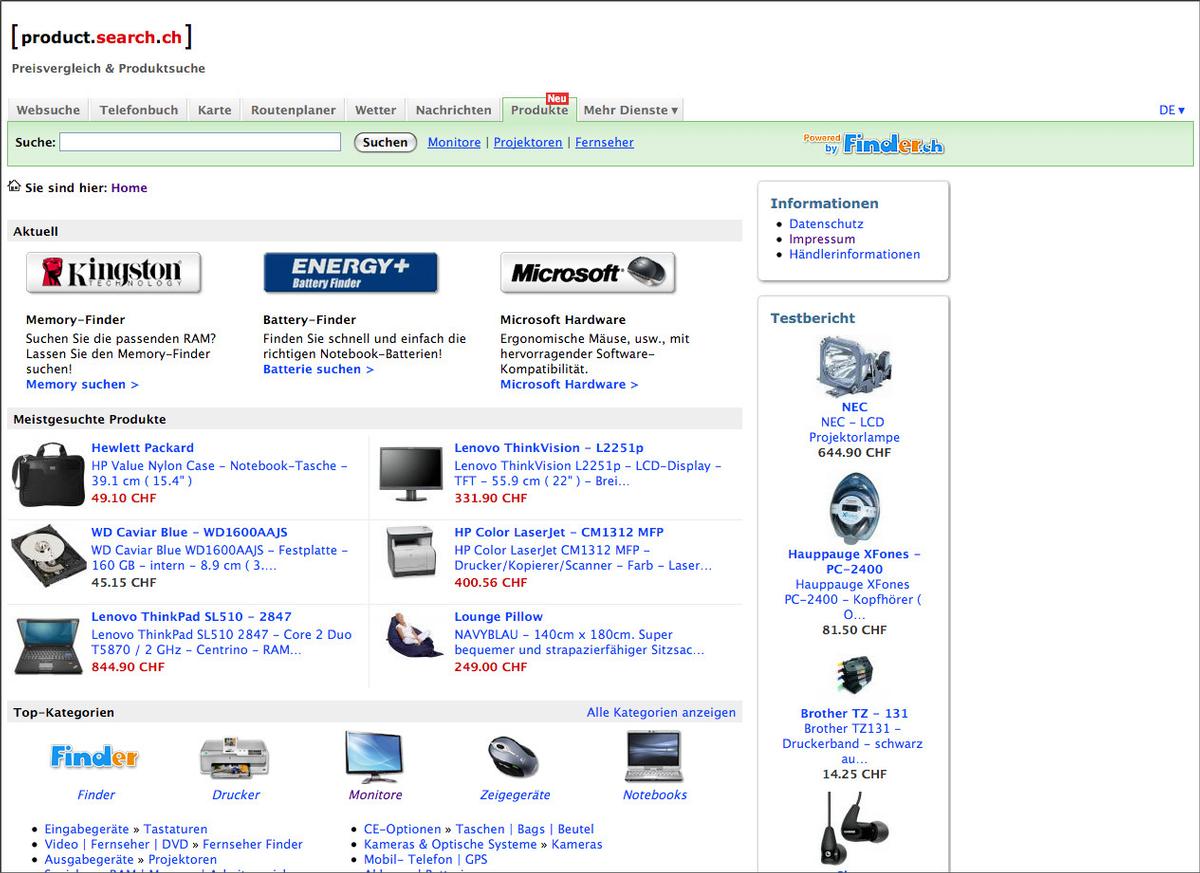Click the 'Mobil- Telefon | GPS' link
Image resolution: width=1200 pixels, height=873 pixels.
(x=425, y=859)
